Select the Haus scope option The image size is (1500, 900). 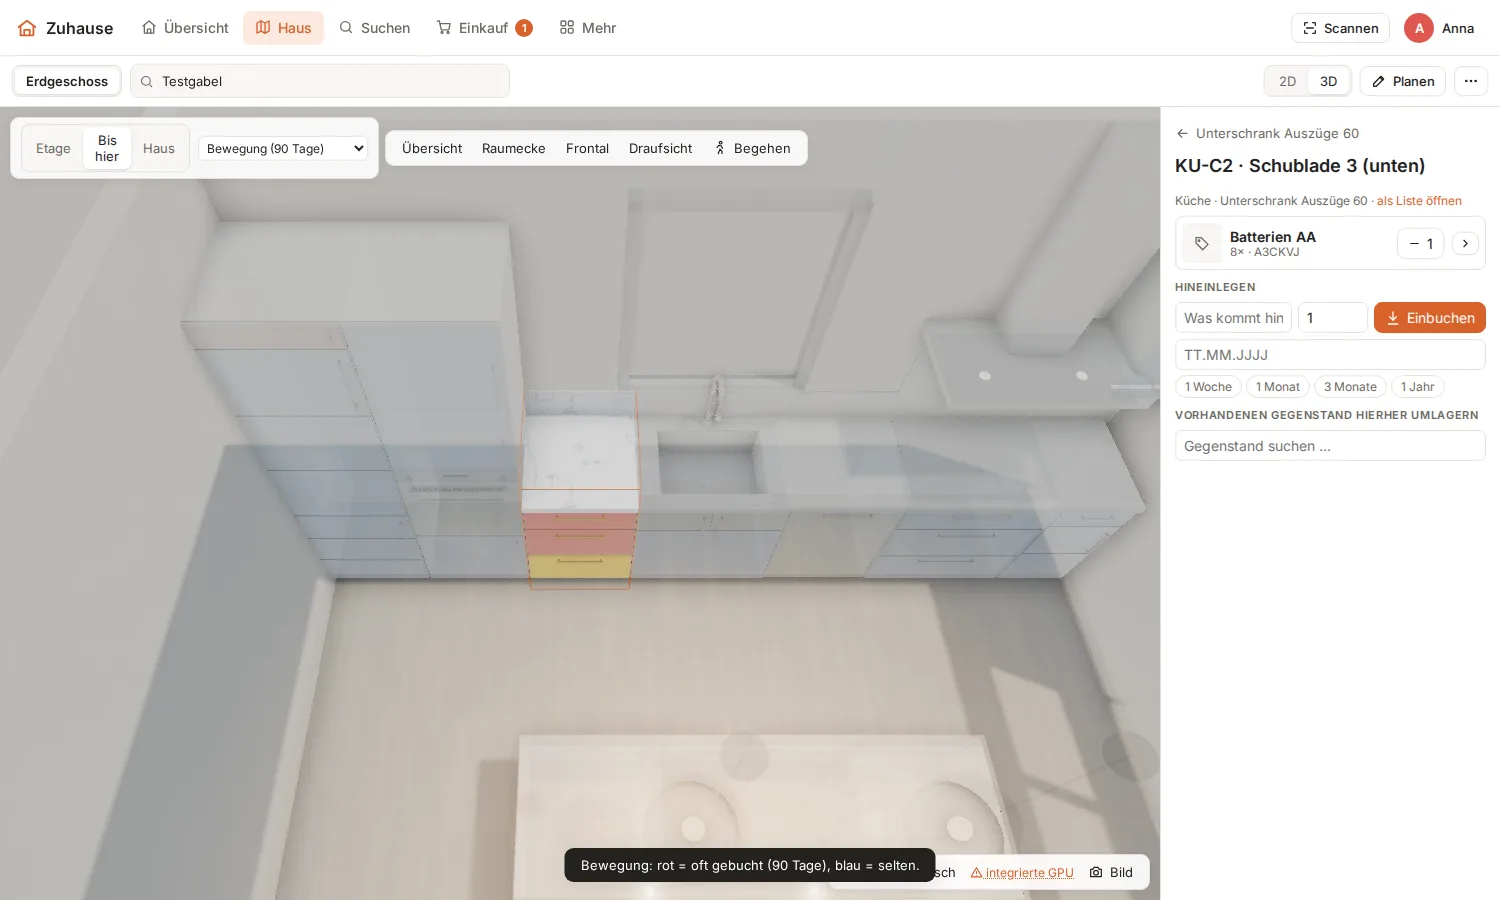click(x=159, y=148)
